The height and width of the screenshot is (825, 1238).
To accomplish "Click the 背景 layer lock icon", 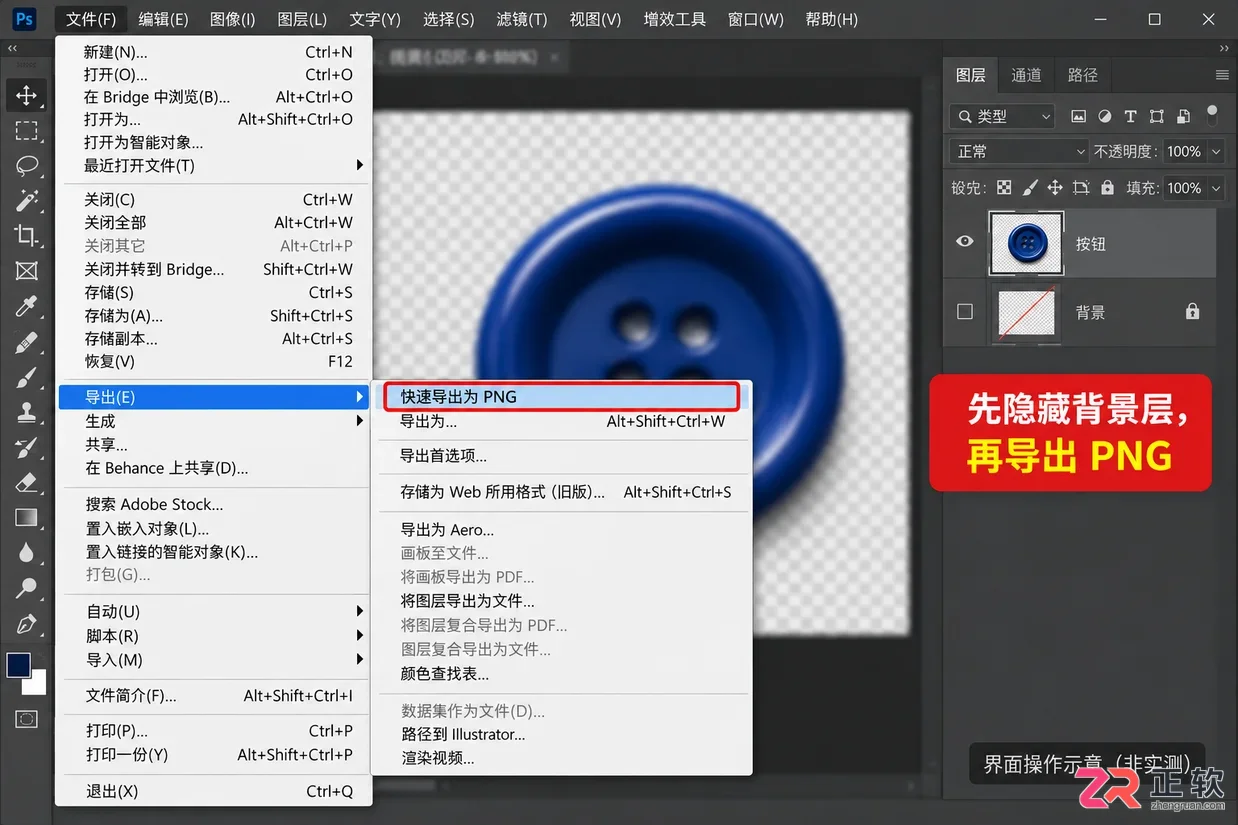I will 1192,312.
